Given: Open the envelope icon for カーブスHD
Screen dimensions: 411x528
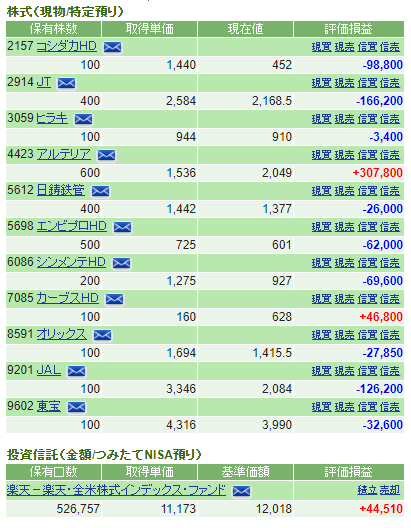Looking at the screenshot, I should [114, 299].
